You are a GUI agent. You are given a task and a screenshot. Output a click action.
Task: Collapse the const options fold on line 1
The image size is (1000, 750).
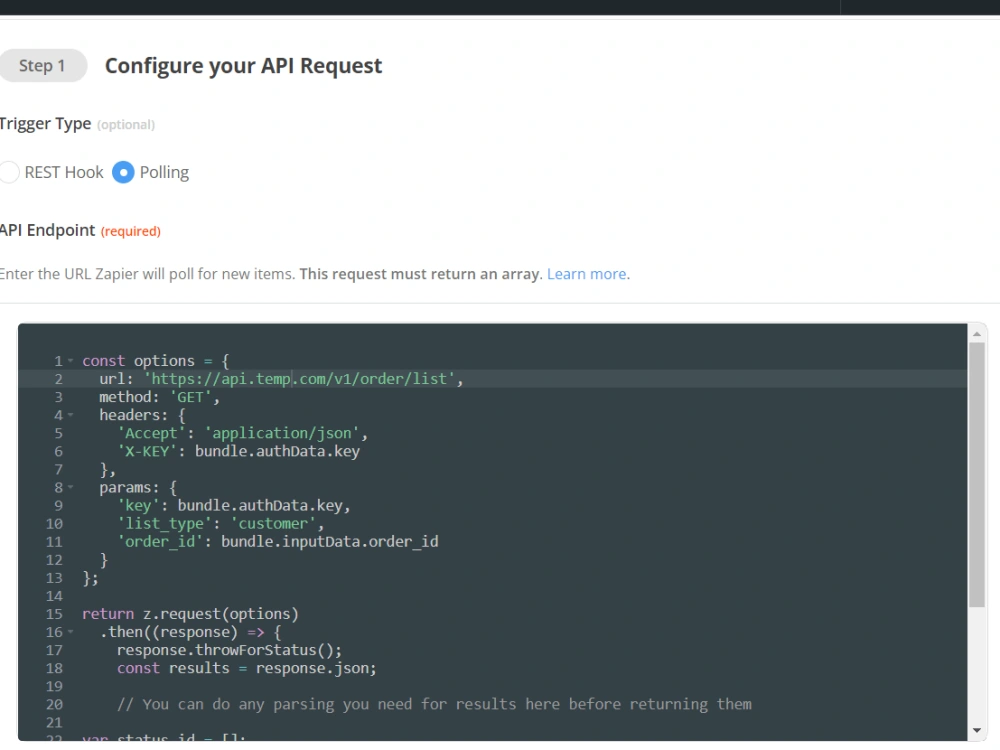click(71, 360)
